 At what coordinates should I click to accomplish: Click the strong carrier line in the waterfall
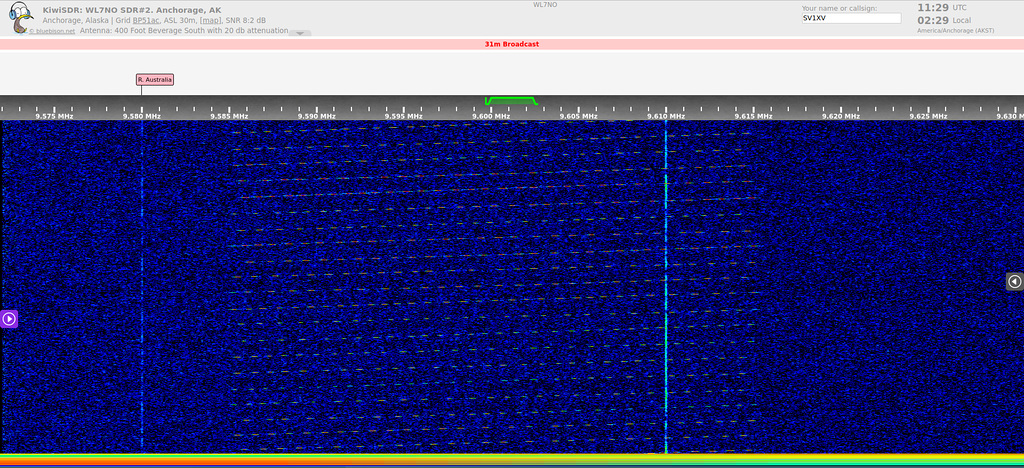pyautogui.click(x=666, y=300)
